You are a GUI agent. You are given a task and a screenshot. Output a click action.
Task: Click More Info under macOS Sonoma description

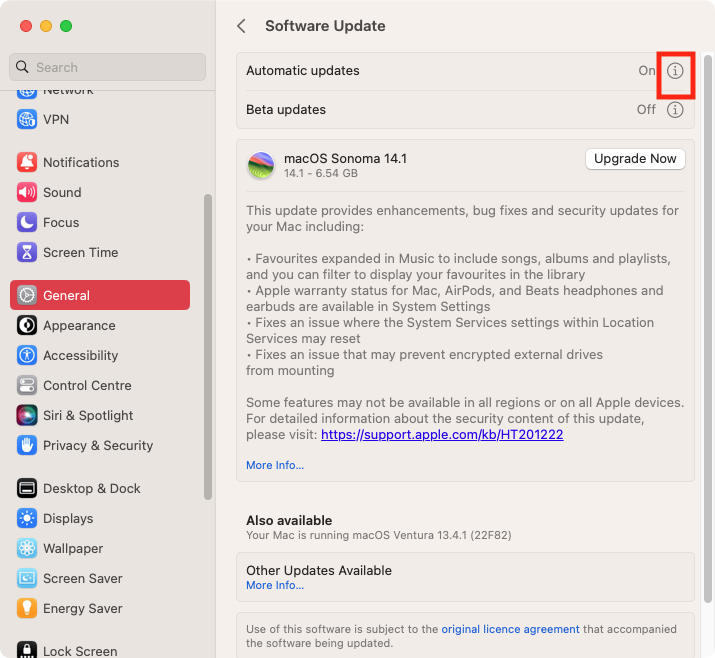coord(275,465)
